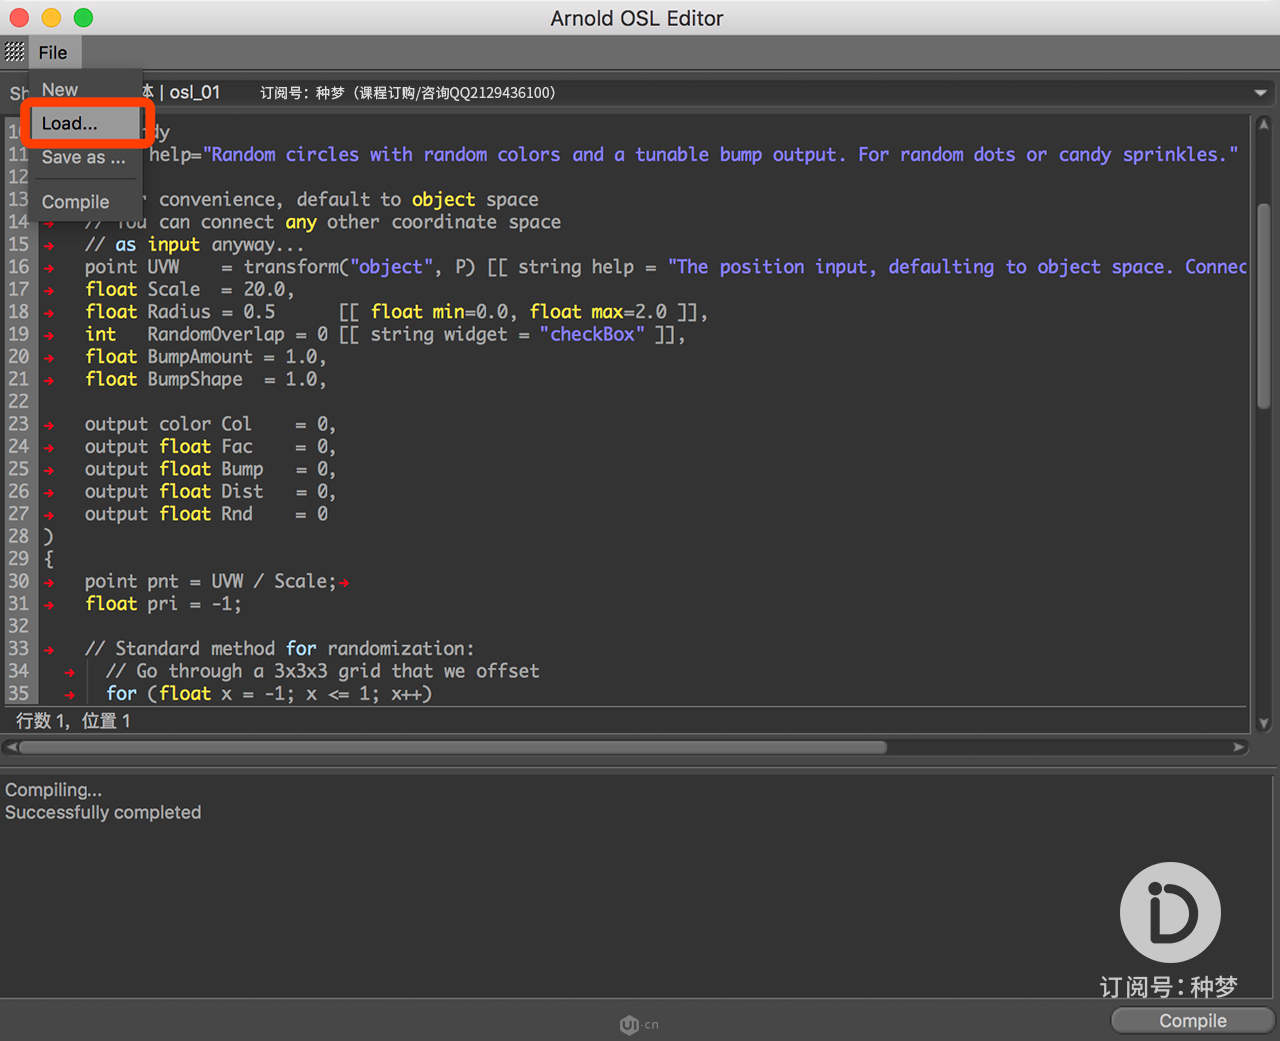Click the 'Successfully completed' log message
This screenshot has height=1041, width=1280.
(103, 813)
